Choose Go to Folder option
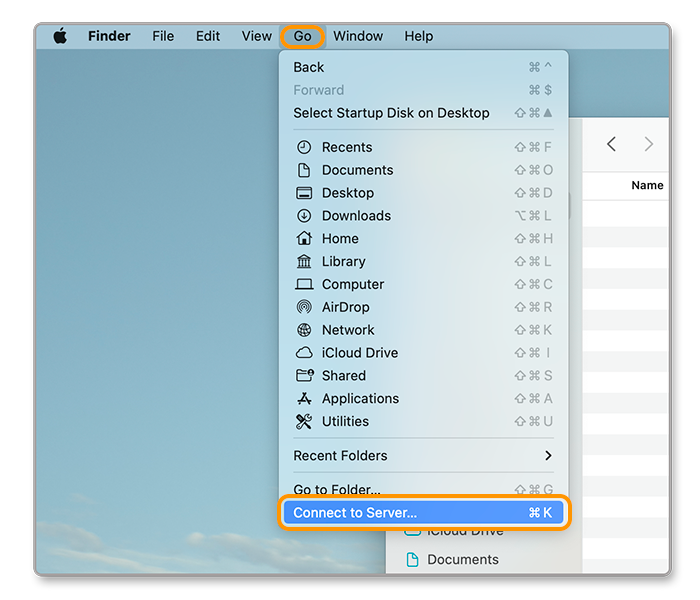700x600 pixels. coord(337,489)
